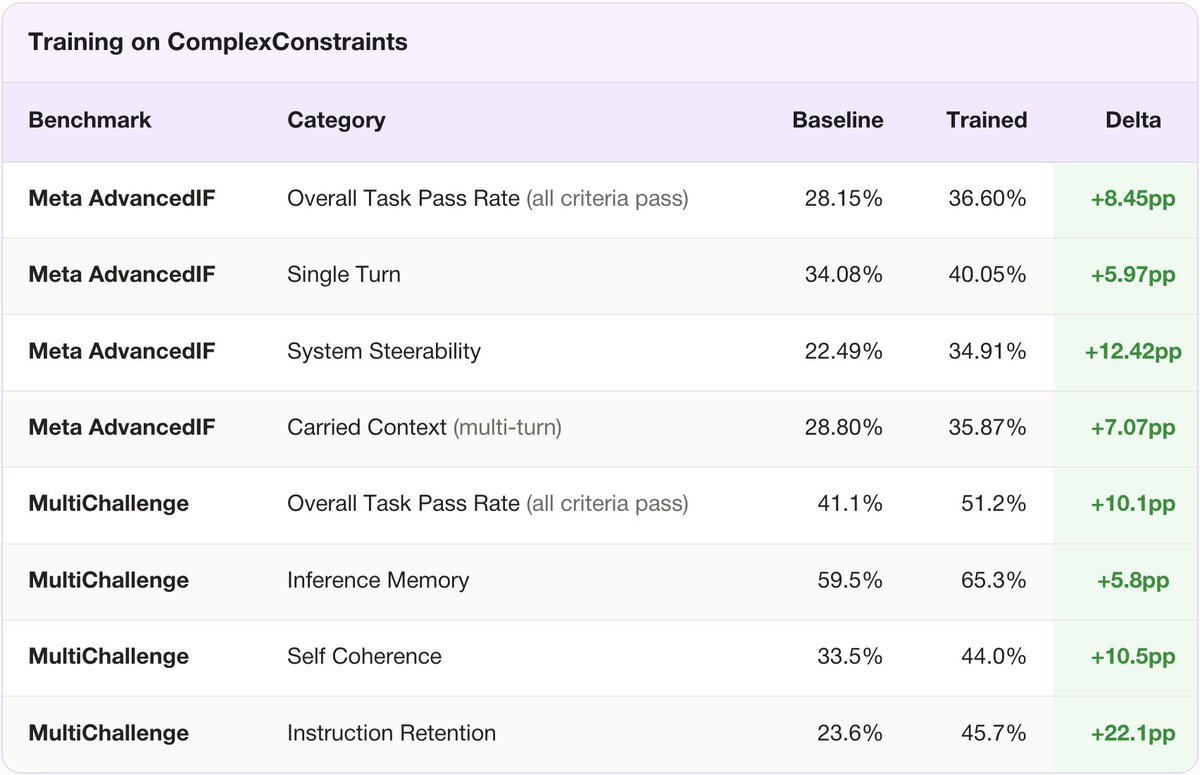Select the Inference Memory category
Image resolution: width=1200 pixels, height=775 pixels.
378,580
